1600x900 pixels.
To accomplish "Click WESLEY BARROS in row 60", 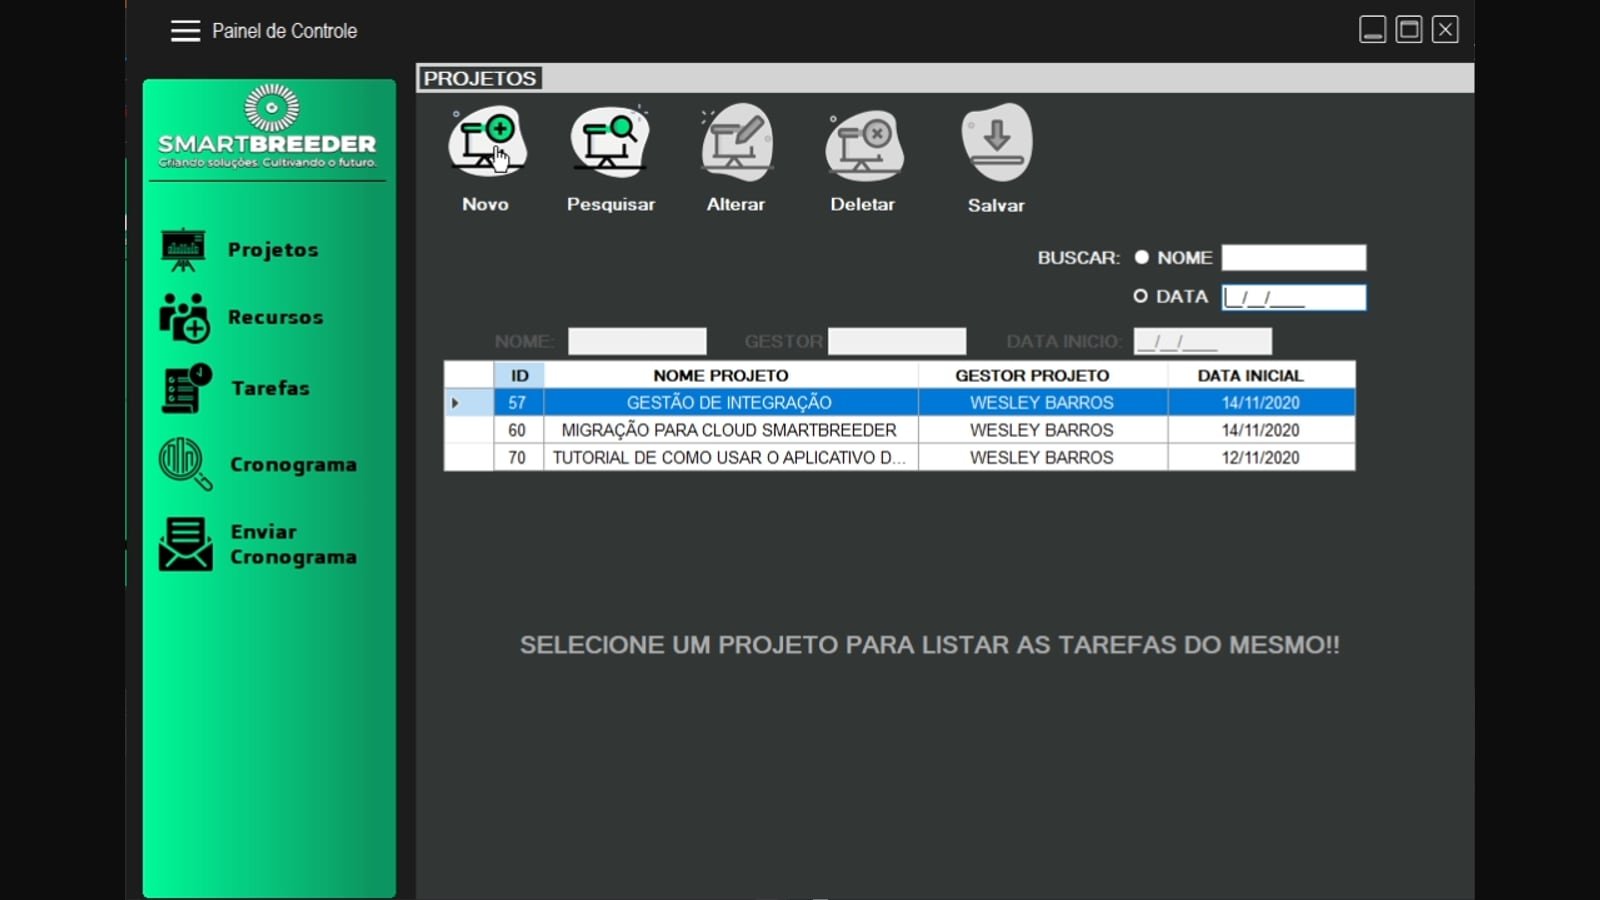I will [1043, 430].
